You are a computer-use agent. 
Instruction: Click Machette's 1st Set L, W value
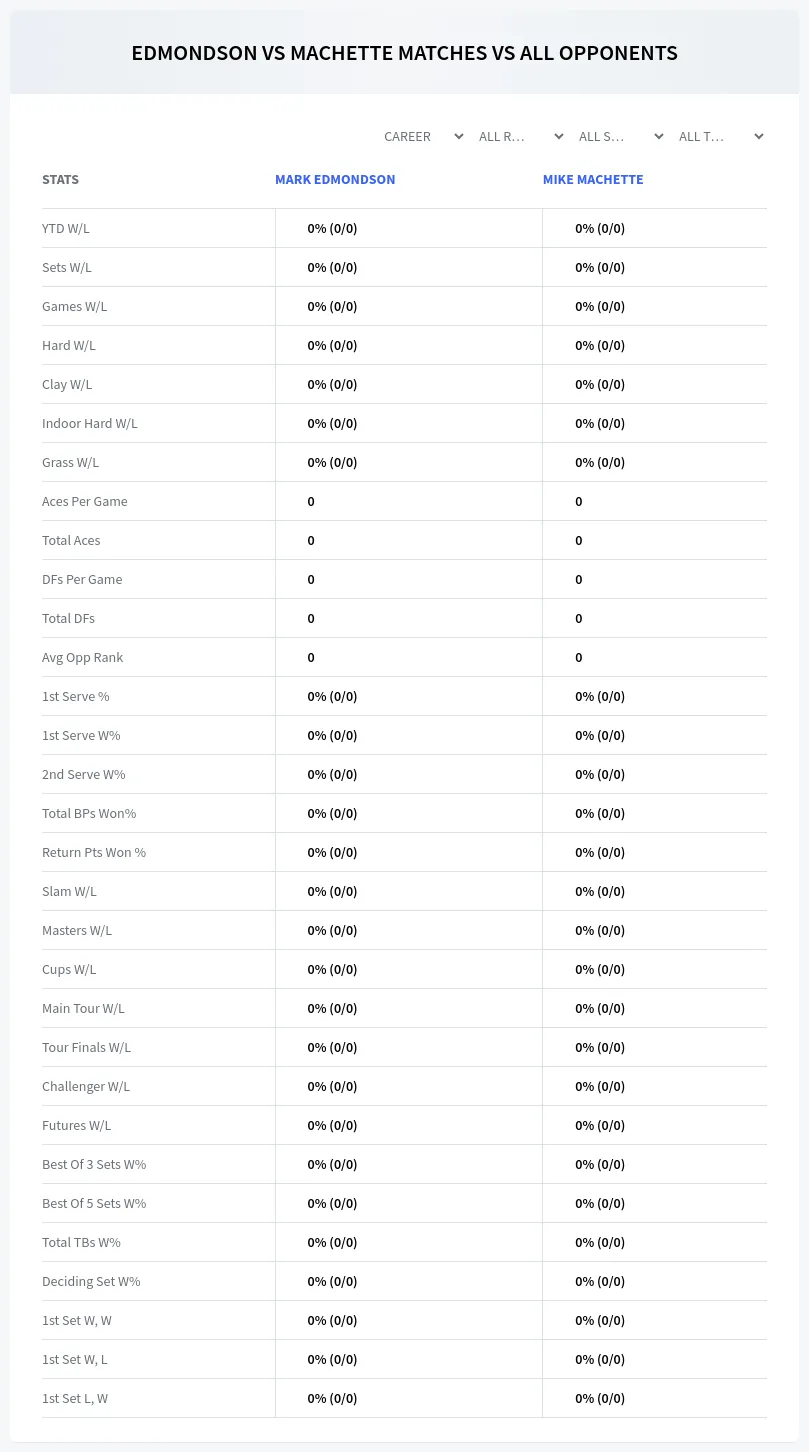(600, 1398)
